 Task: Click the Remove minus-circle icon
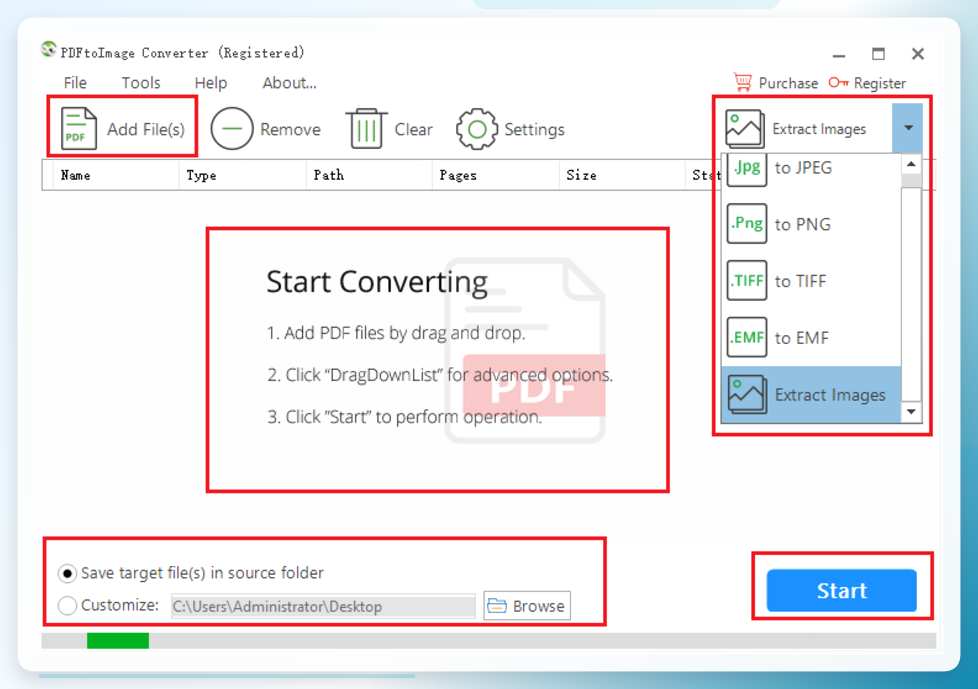(231, 129)
